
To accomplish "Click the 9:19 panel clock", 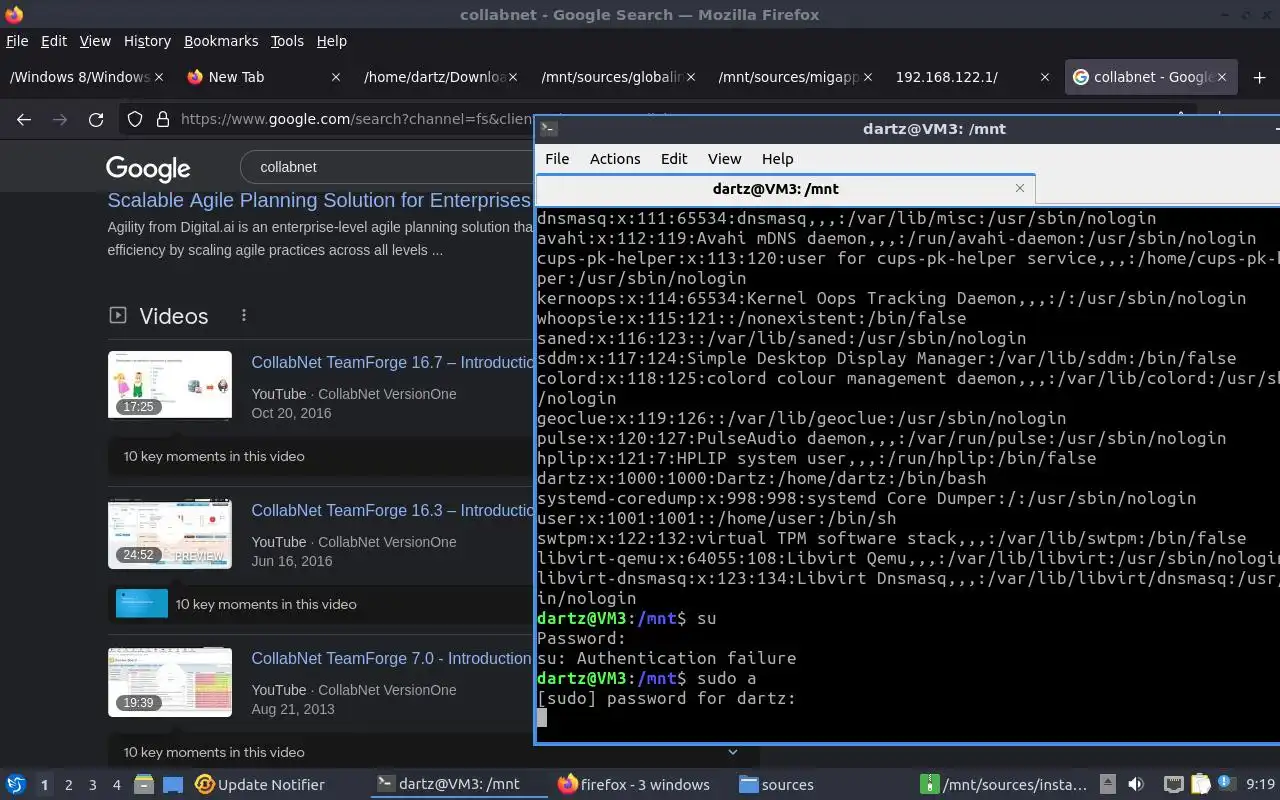I will point(1261,785).
